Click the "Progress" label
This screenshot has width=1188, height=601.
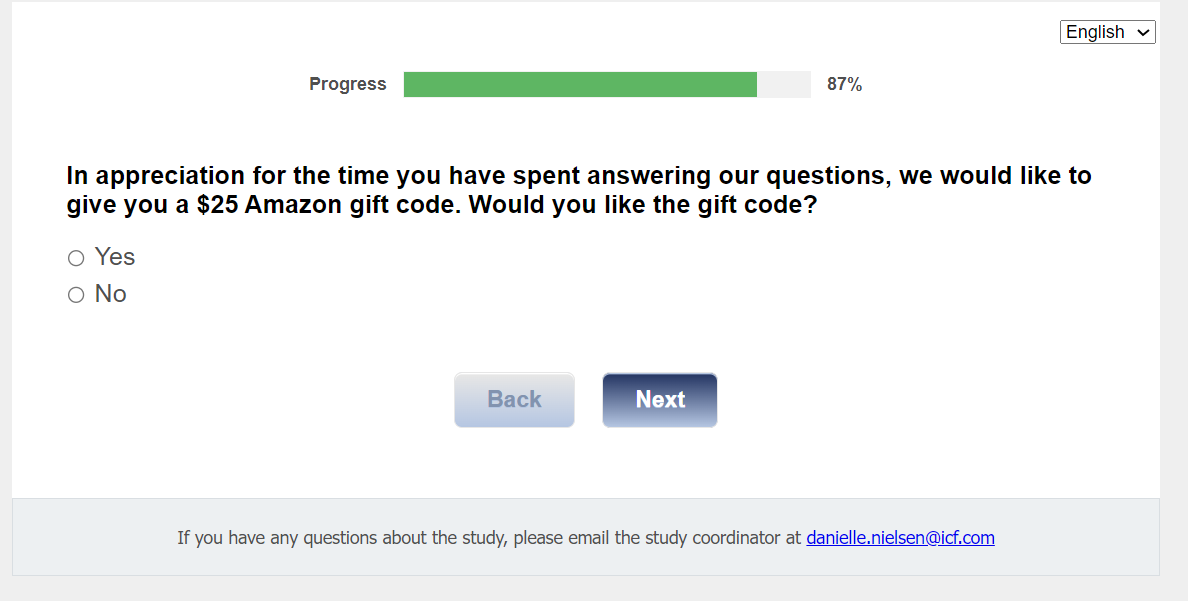pos(347,85)
